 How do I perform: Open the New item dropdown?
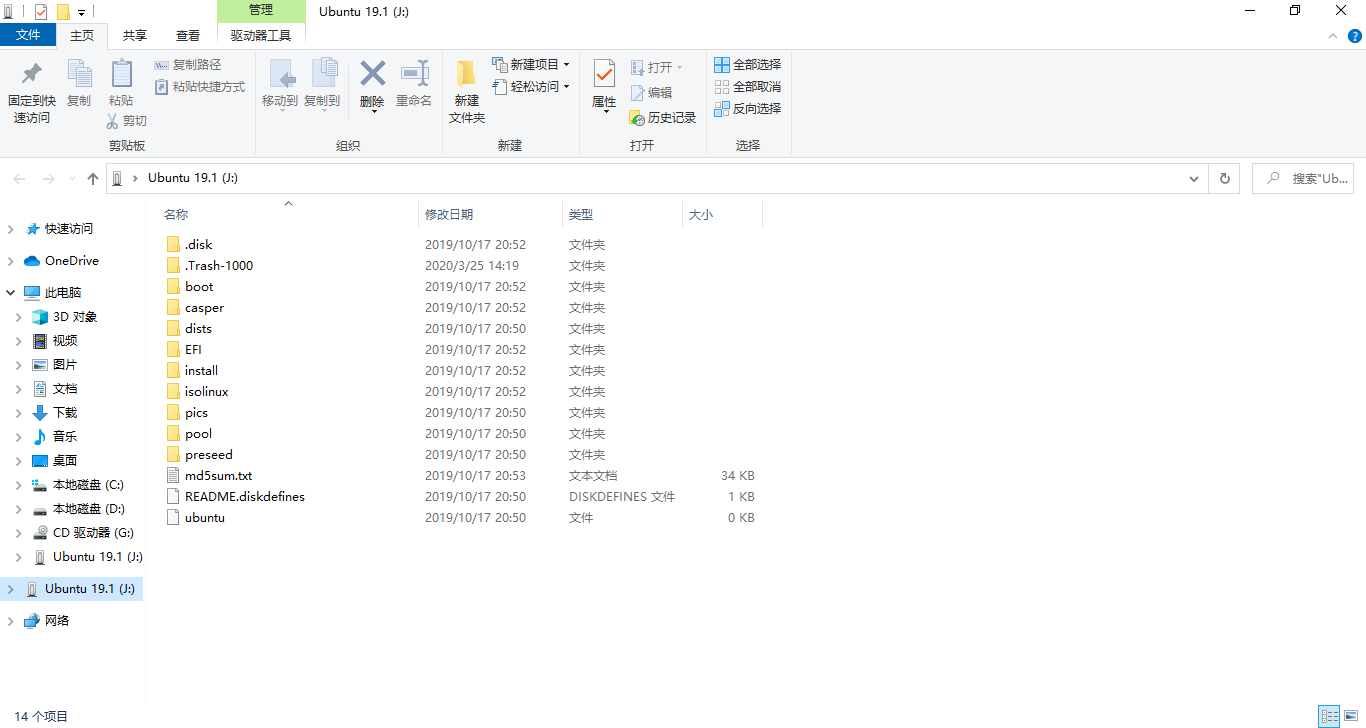click(x=531, y=65)
